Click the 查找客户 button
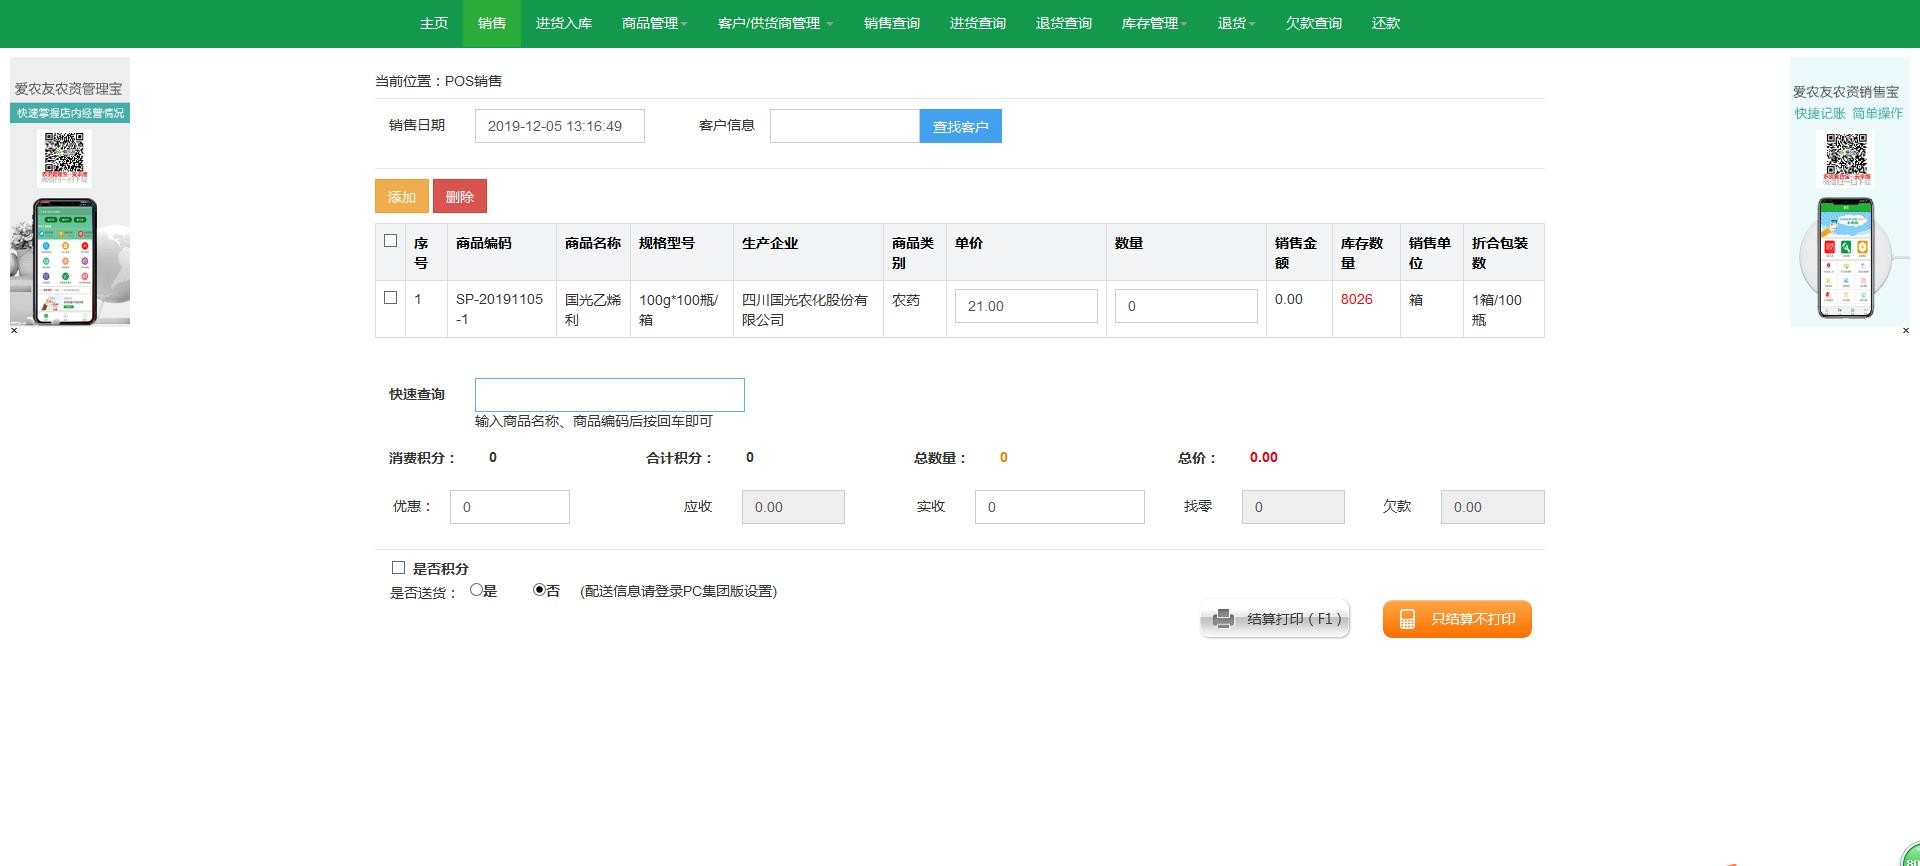This screenshot has width=1920, height=866. point(961,126)
